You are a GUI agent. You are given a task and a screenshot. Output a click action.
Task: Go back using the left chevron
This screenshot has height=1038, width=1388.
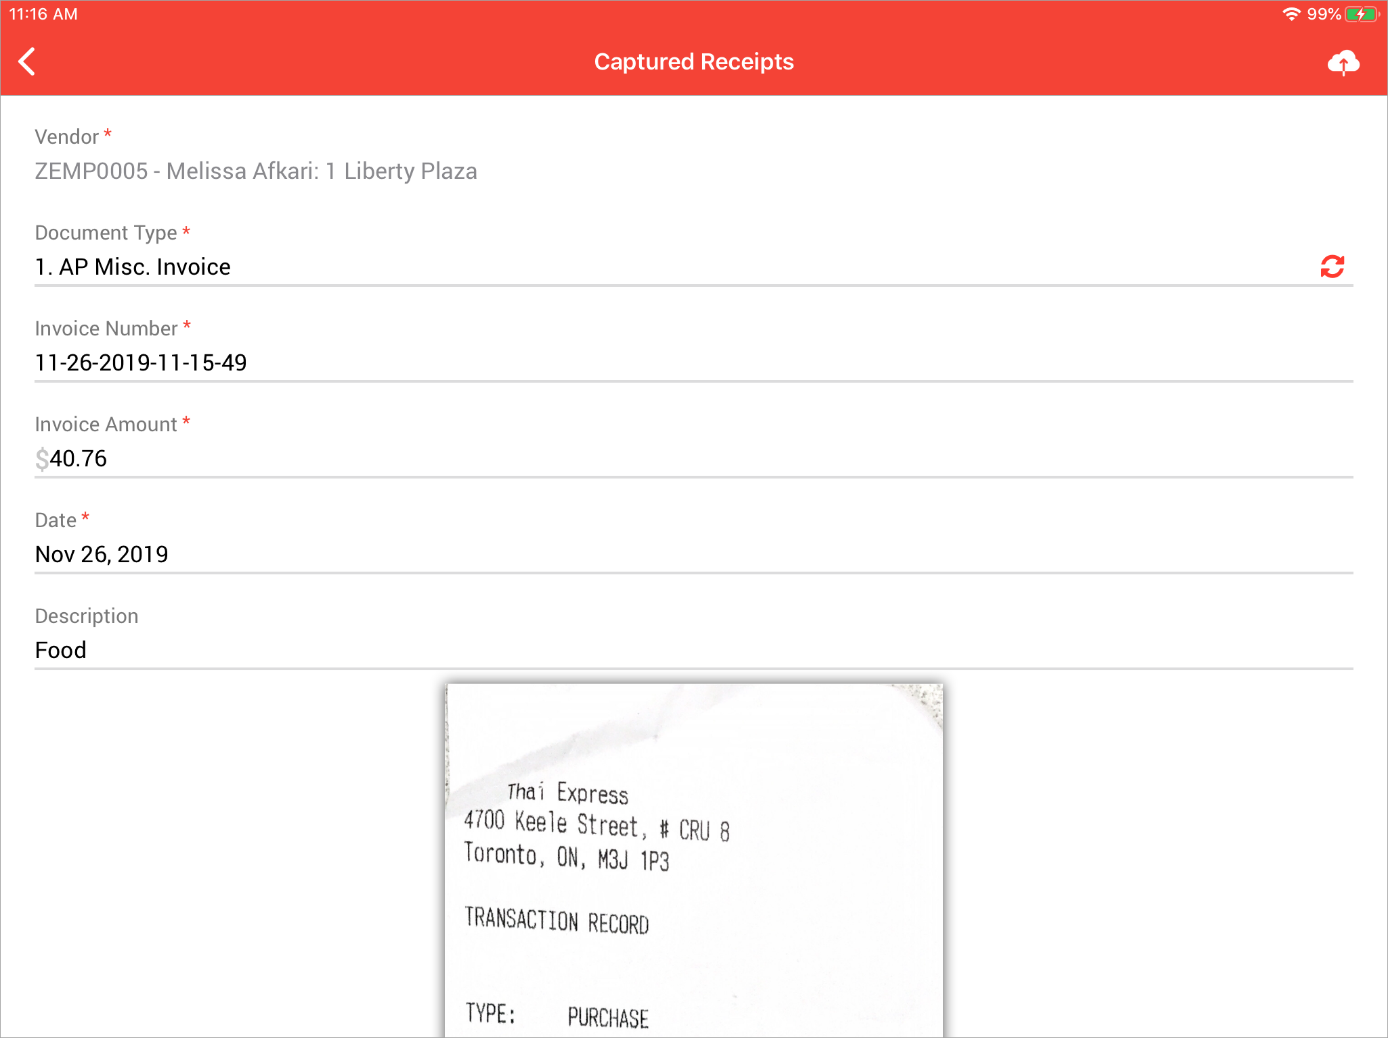click(27, 62)
